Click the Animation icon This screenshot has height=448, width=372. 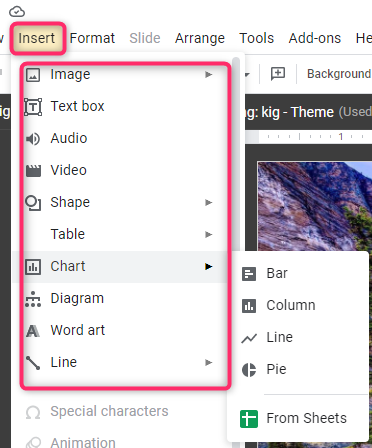[33, 443]
